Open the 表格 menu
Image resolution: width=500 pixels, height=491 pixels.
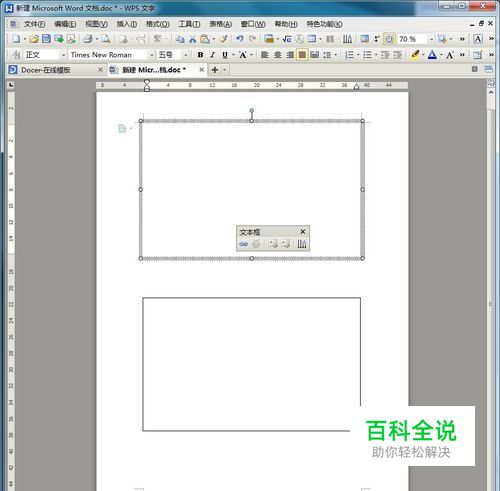(x=220, y=24)
